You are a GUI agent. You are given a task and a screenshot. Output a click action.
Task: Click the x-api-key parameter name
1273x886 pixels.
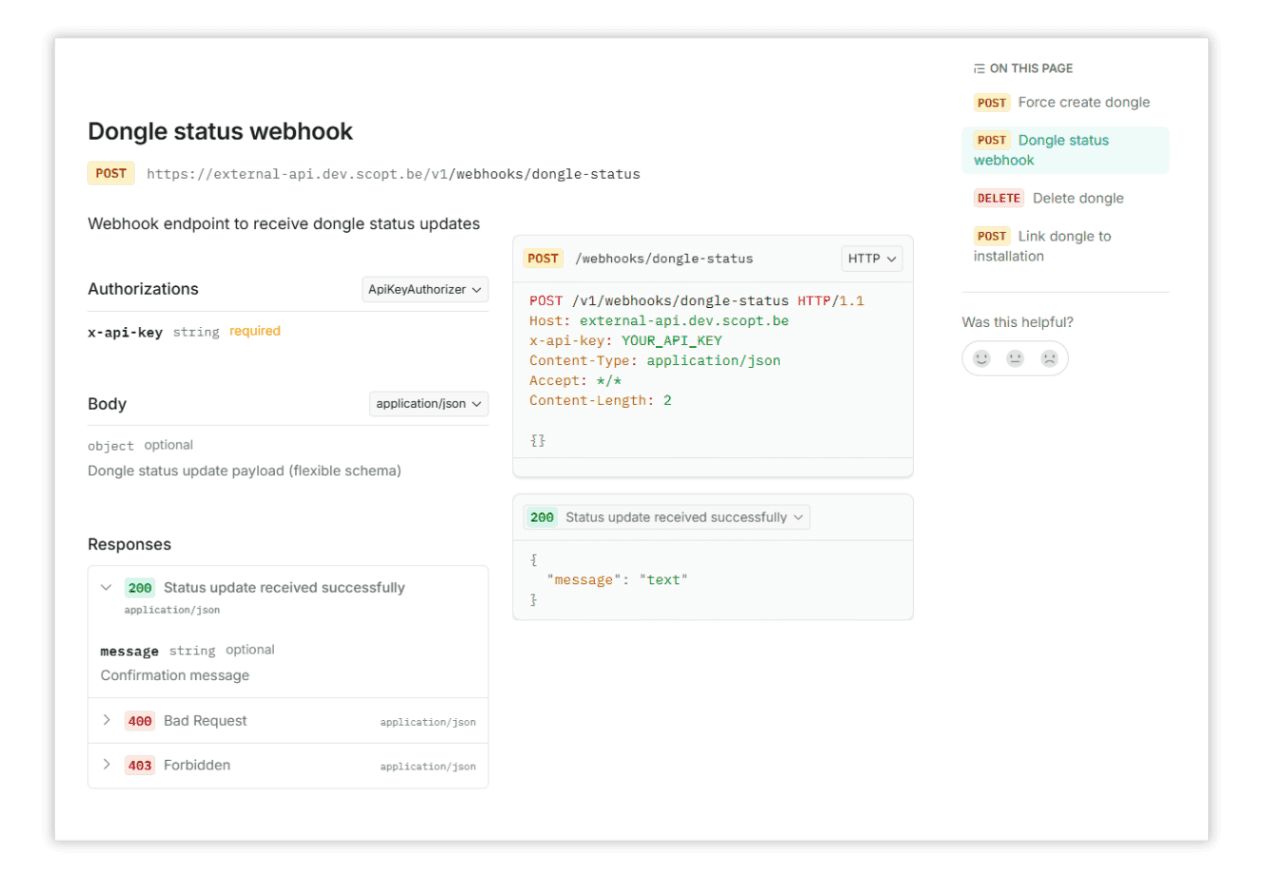point(125,332)
